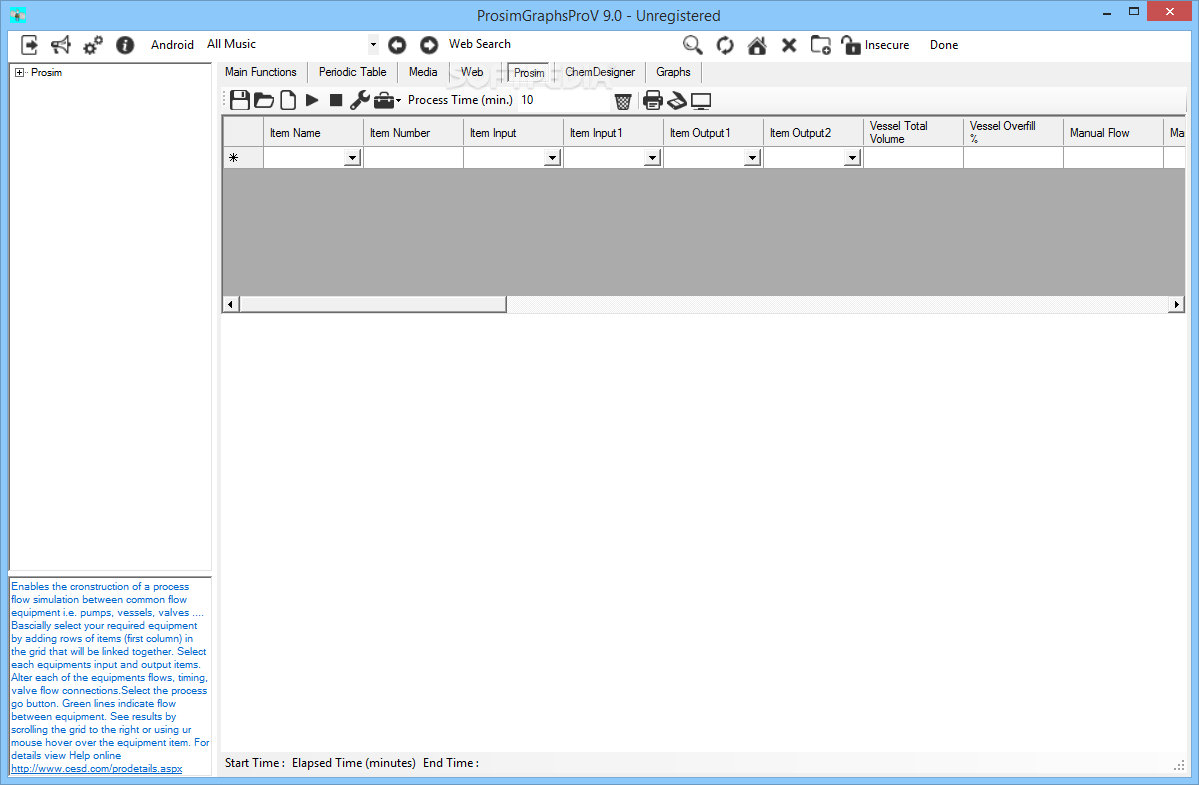Select the new row asterisk header
Screen dimensions: 1199x785
tap(243, 158)
